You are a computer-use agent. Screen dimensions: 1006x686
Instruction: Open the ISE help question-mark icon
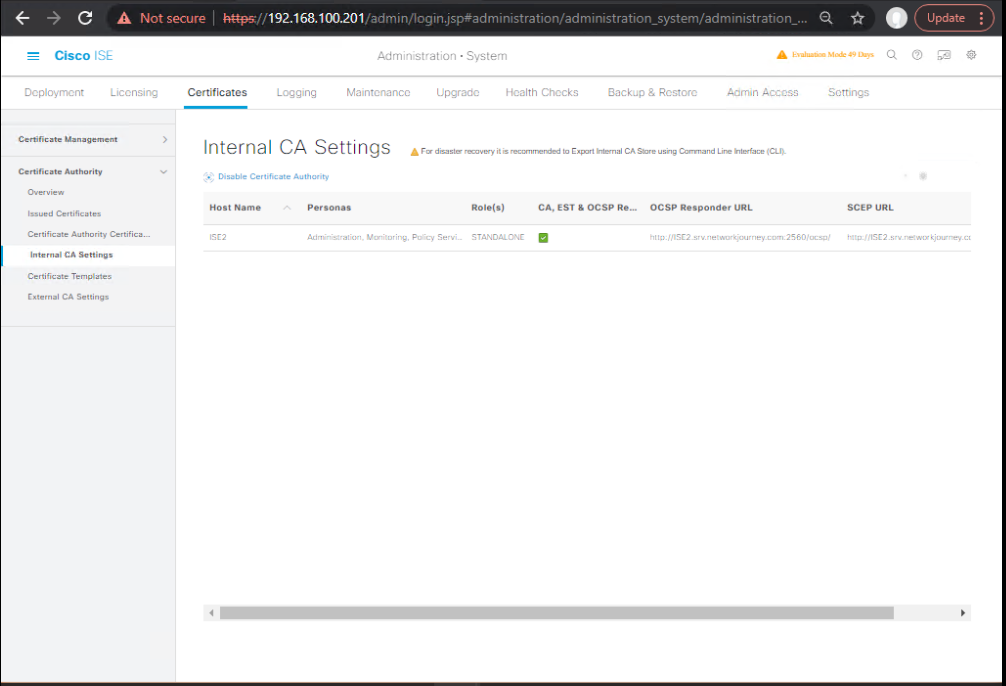click(917, 55)
